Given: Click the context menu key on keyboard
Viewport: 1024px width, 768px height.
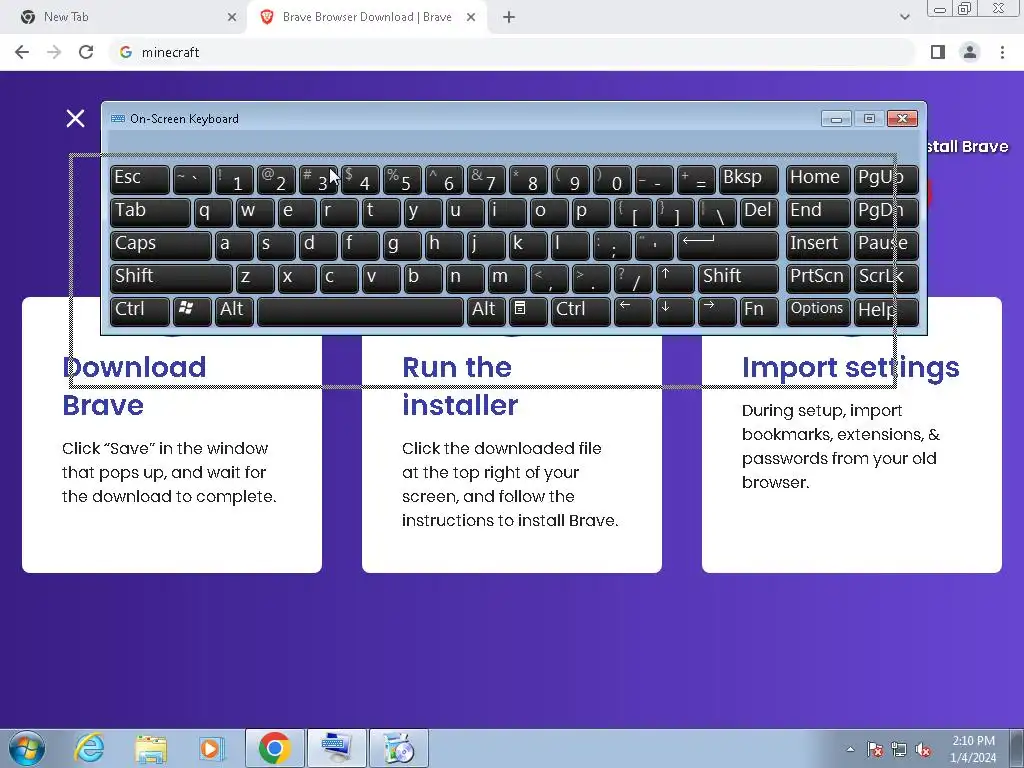Looking at the screenshot, I should (x=528, y=310).
